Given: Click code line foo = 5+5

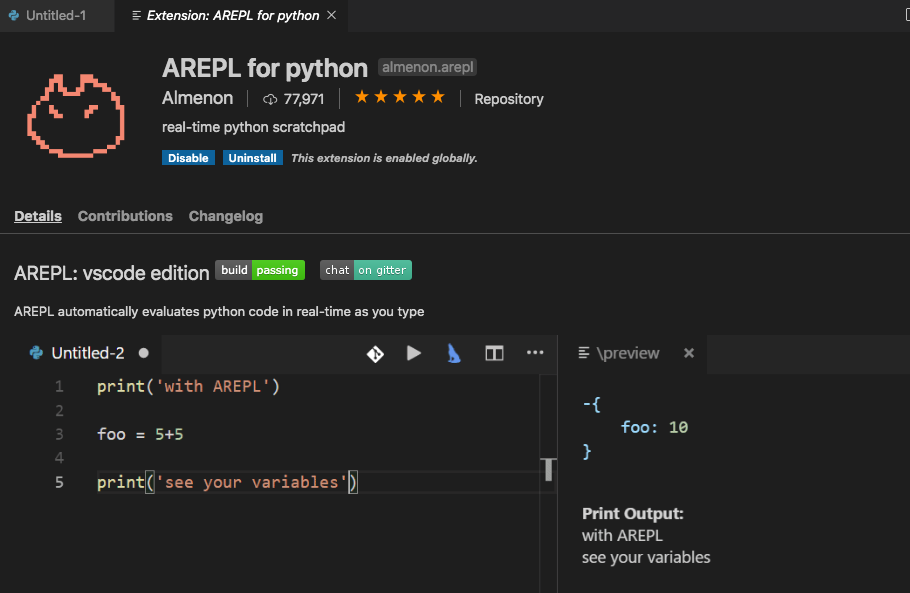Looking at the screenshot, I should [x=140, y=434].
